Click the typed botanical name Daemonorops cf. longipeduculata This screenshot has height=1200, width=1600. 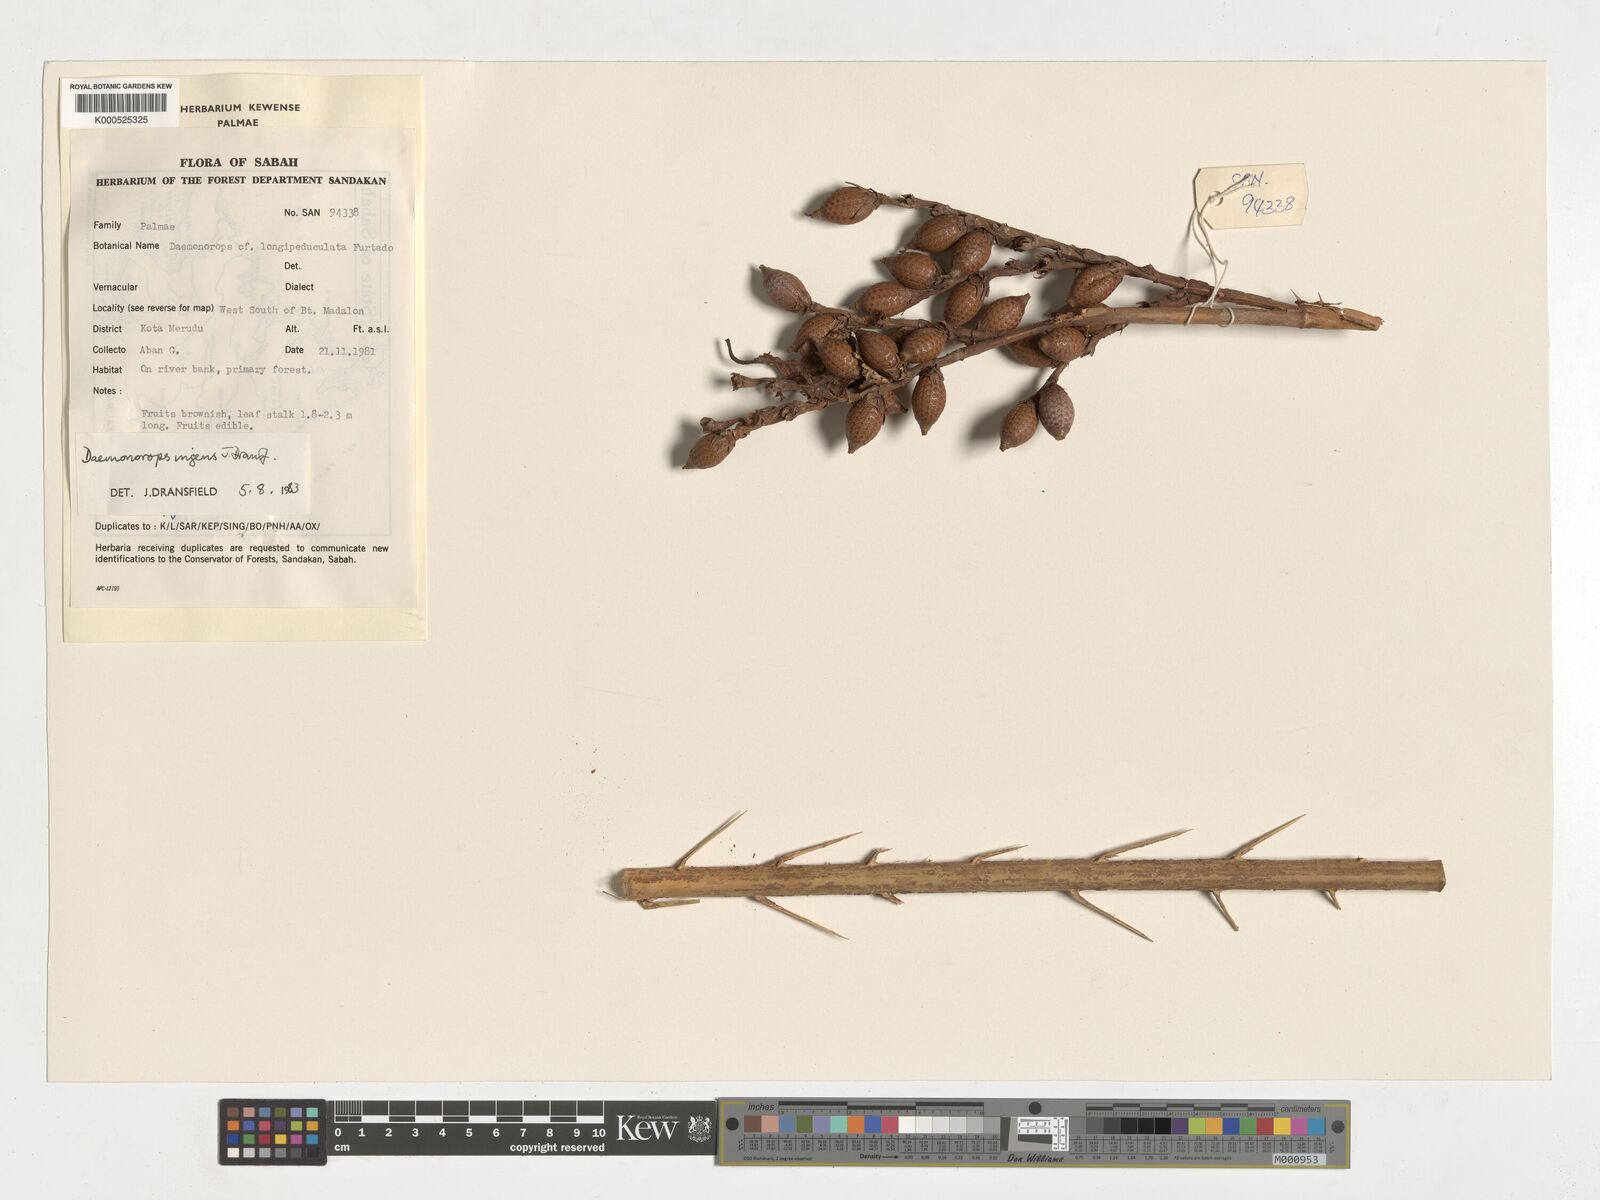click(281, 246)
